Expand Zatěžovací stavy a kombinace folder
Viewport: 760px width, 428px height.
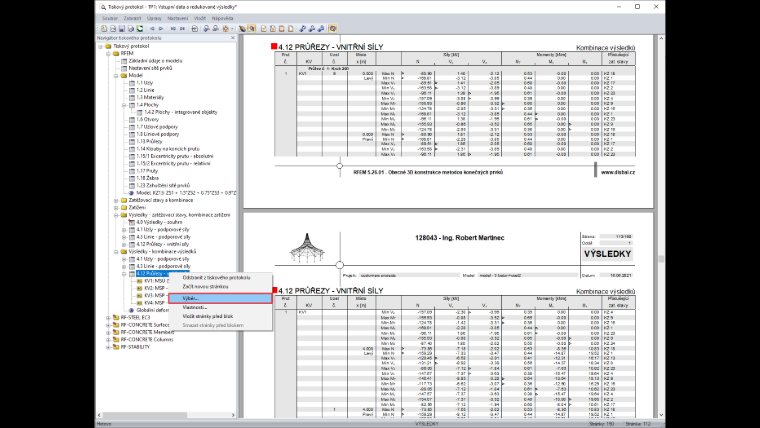tap(116, 200)
